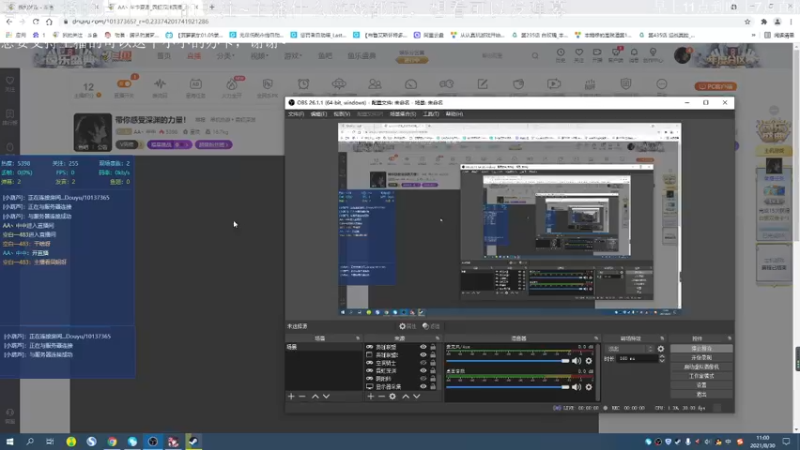Click the OBS Audio Mixer vertical scrollbar
Screen dimensions: 800x450
click(597, 371)
